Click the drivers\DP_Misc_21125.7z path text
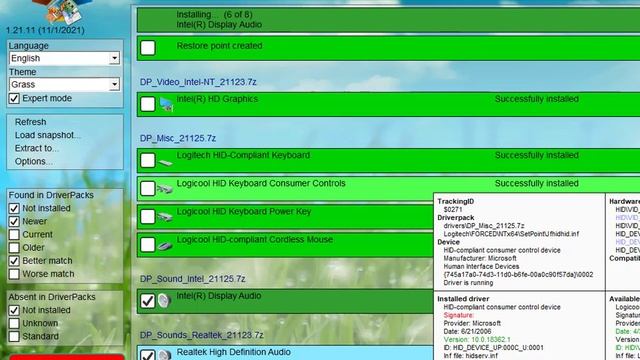Image resolution: width=640 pixels, height=360 pixels. tap(484, 226)
